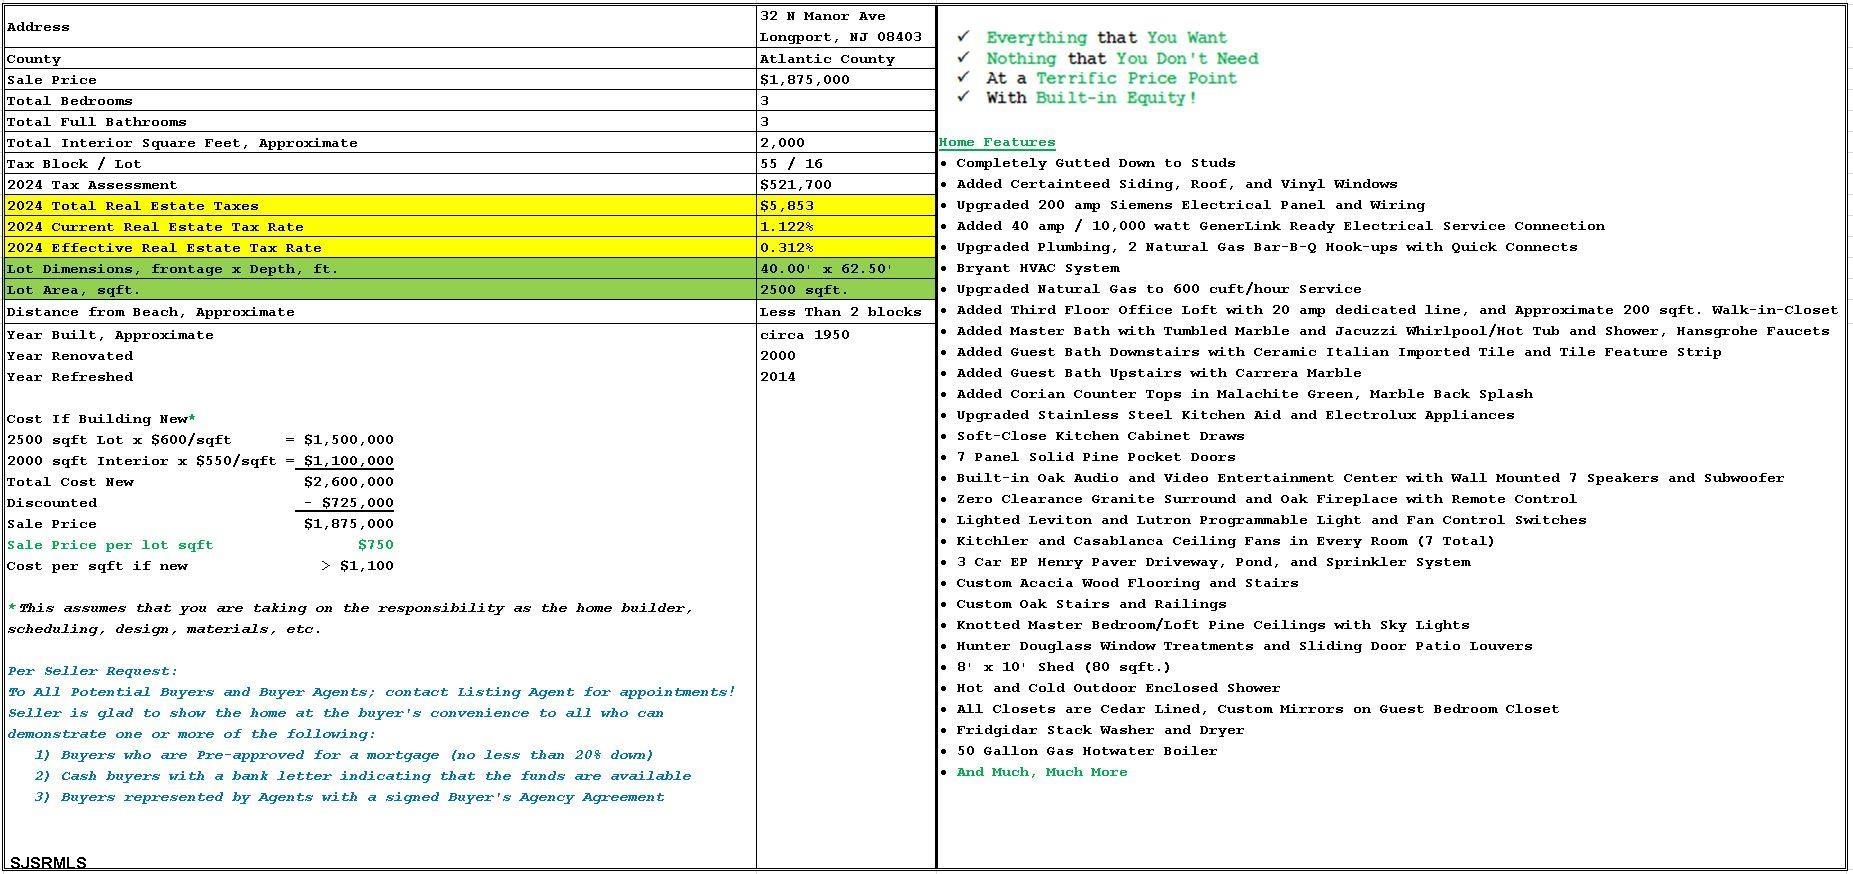Click the address value "32 N Manor Ave"
1853x874 pixels.
pyautogui.click(x=822, y=16)
